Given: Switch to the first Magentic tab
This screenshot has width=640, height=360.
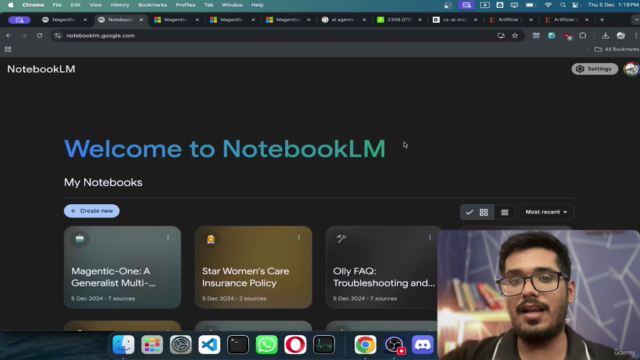Looking at the screenshot, I should [63, 20].
